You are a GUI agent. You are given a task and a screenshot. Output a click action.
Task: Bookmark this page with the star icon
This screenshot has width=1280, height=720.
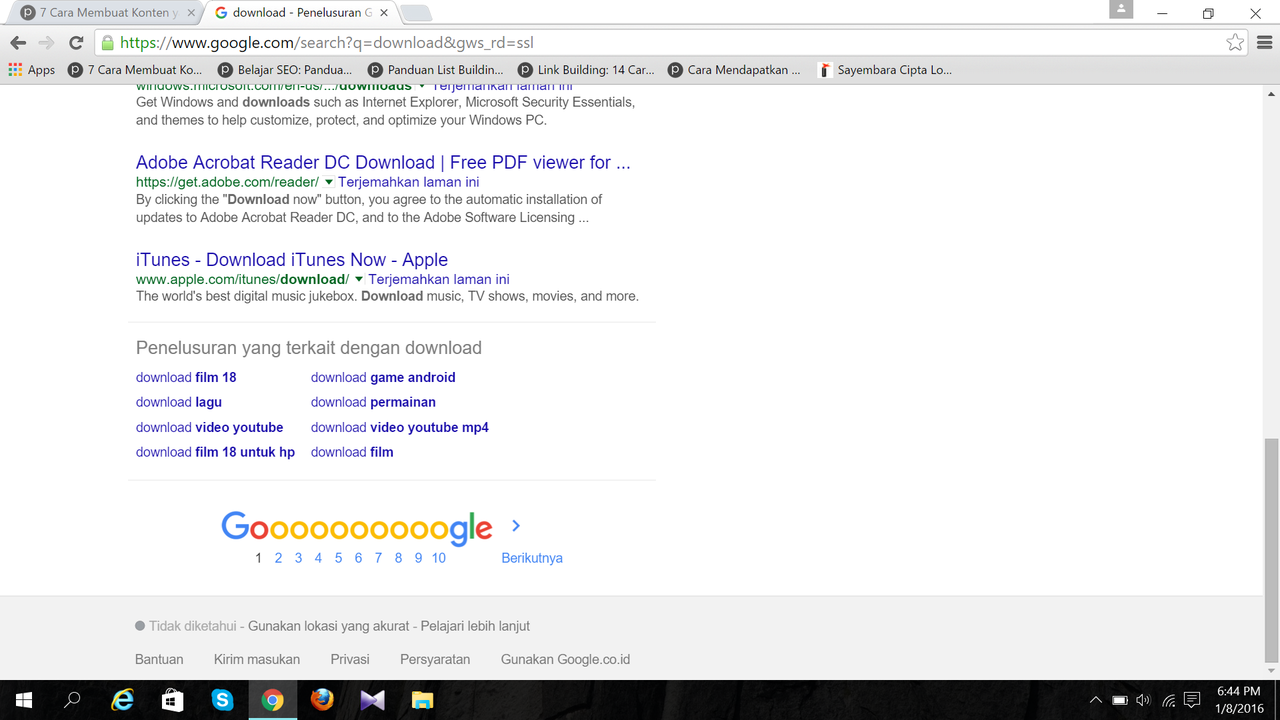1236,43
